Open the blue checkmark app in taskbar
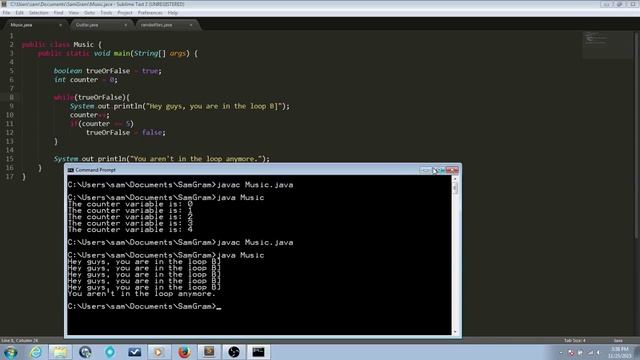This screenshot has width=640, height=360. tap(135, 352)
